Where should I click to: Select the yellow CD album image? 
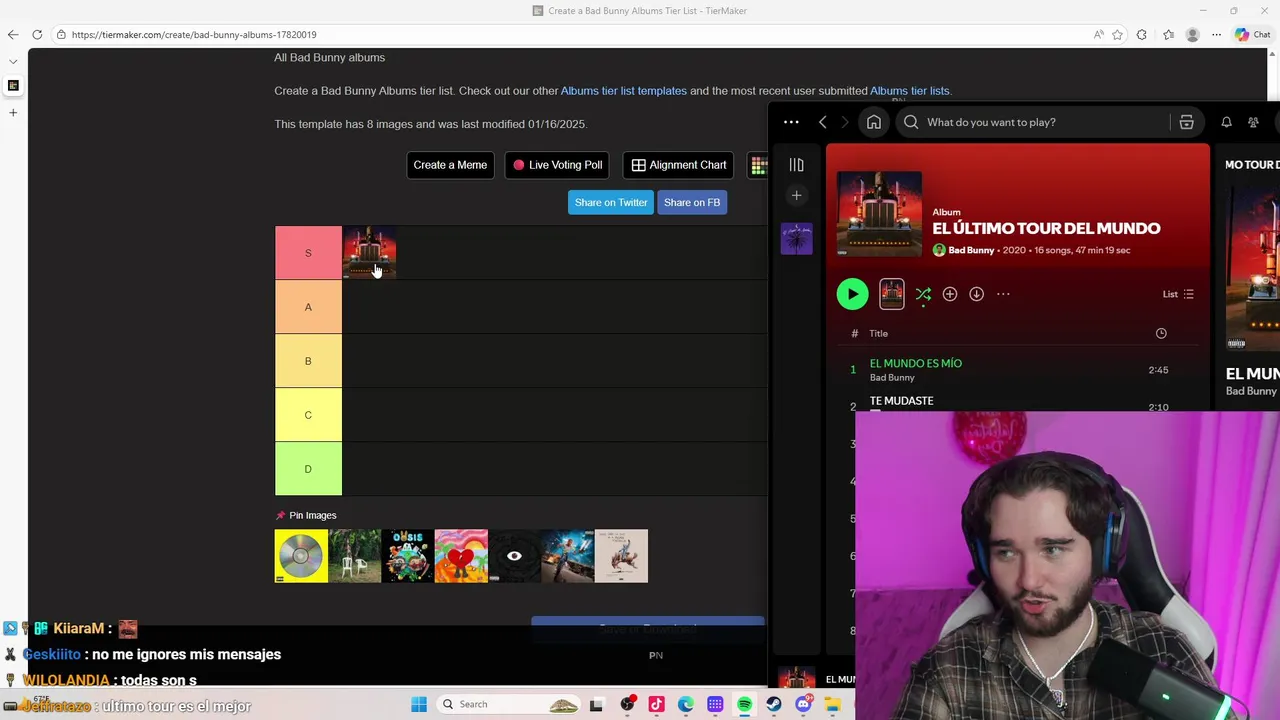(x=301, y=556)
